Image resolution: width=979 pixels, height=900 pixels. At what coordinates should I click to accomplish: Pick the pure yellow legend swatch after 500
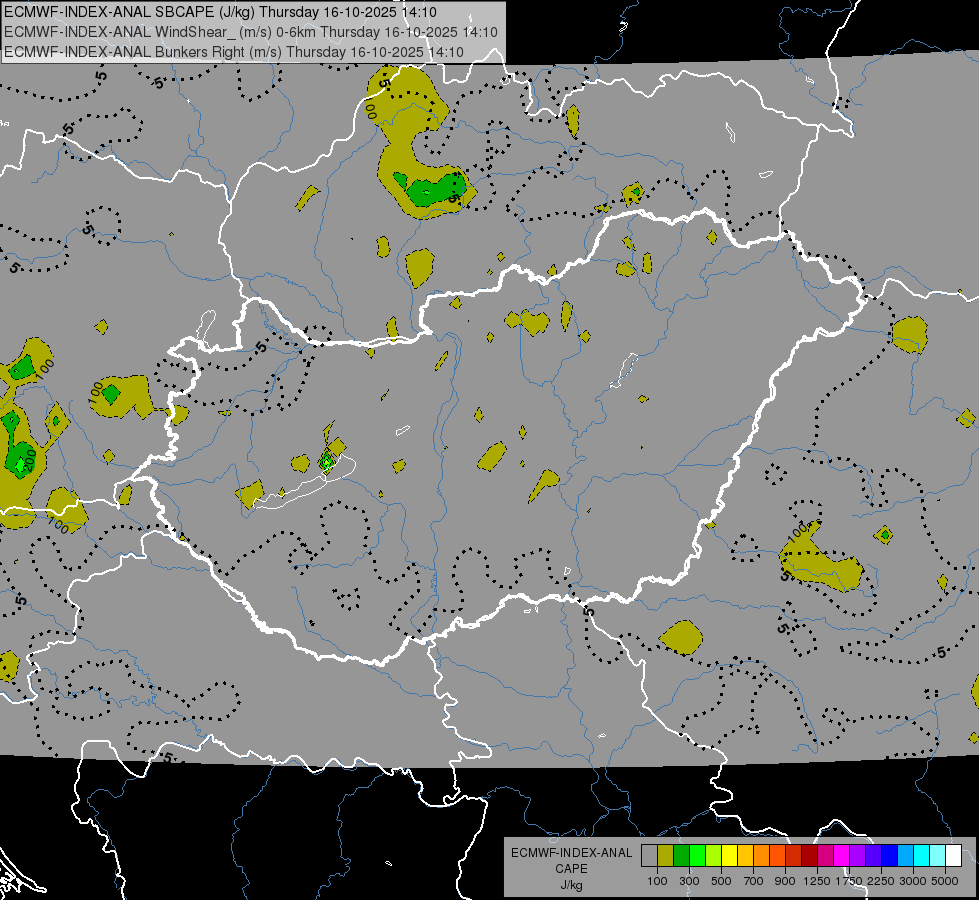(729, 855)
